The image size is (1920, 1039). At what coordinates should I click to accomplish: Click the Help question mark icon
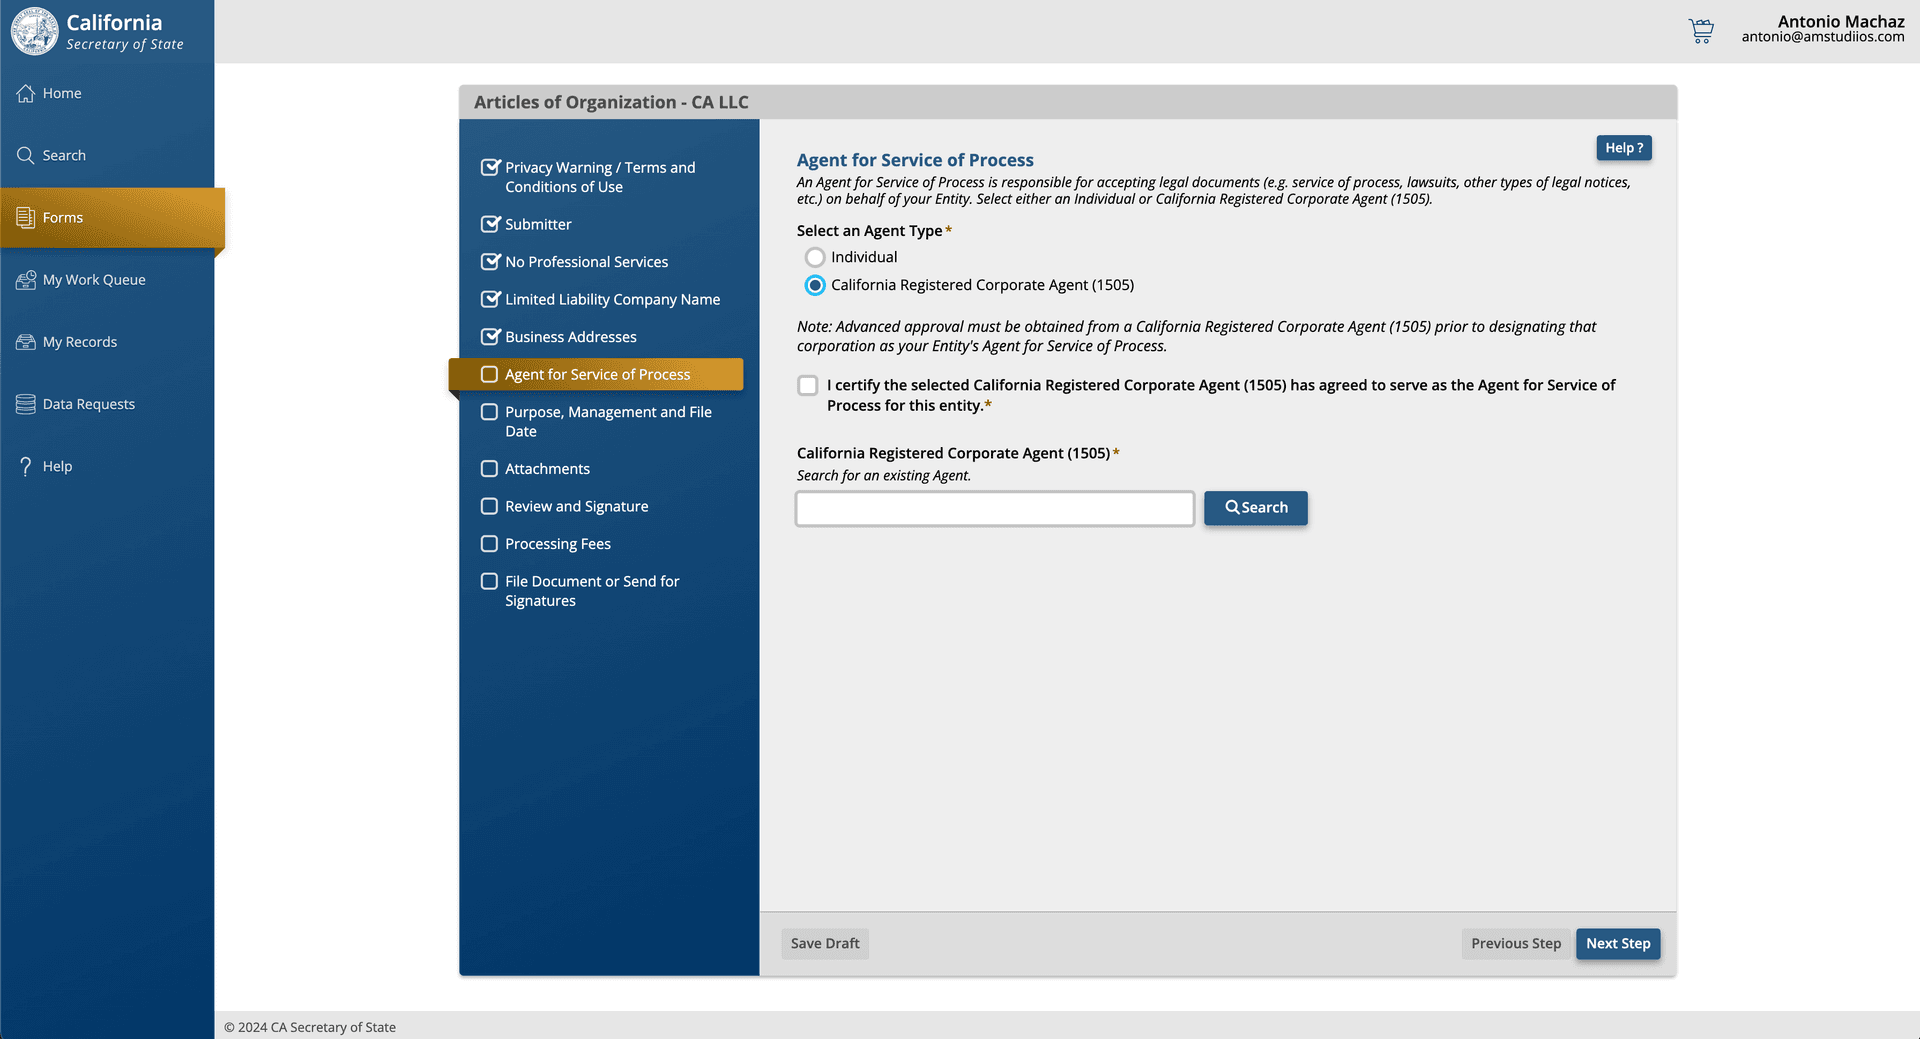[23, 466]
